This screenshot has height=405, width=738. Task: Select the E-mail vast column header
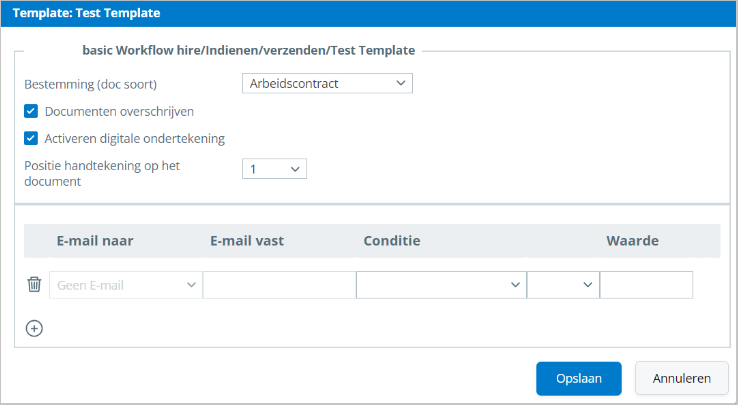(249, 241)
